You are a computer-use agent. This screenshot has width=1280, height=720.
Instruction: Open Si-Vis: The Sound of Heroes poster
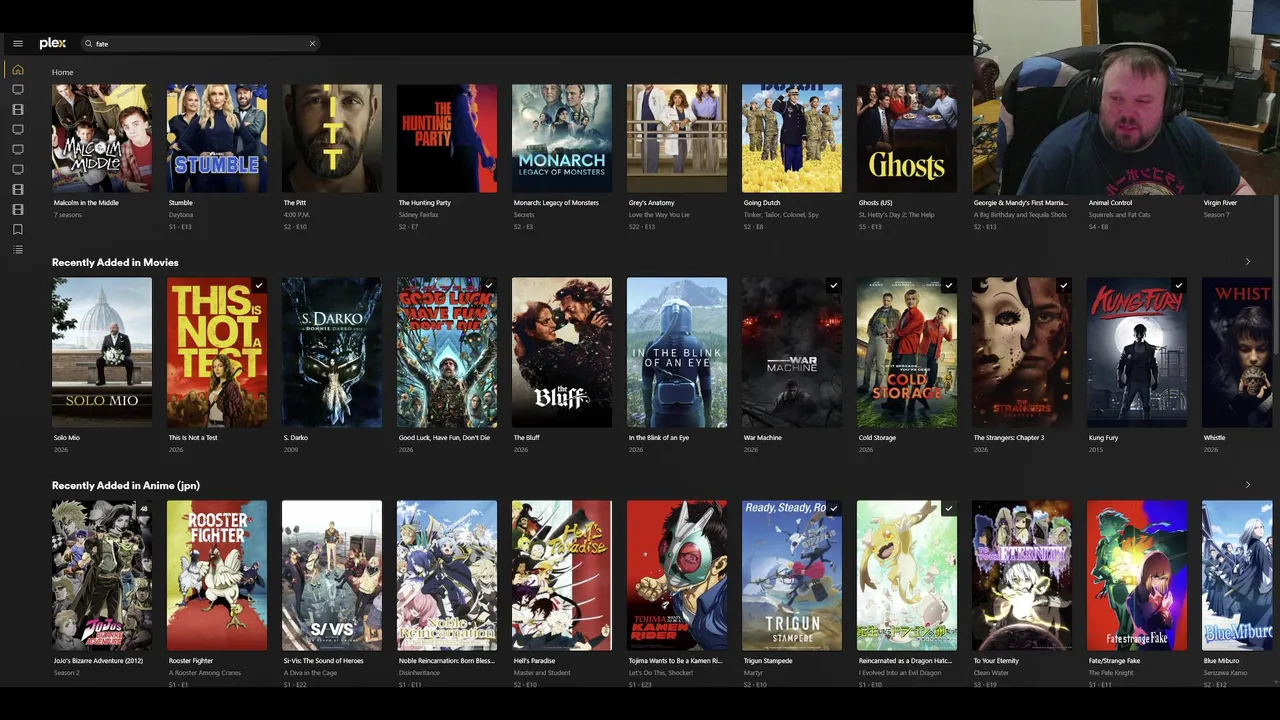click(x=332, y=575)
